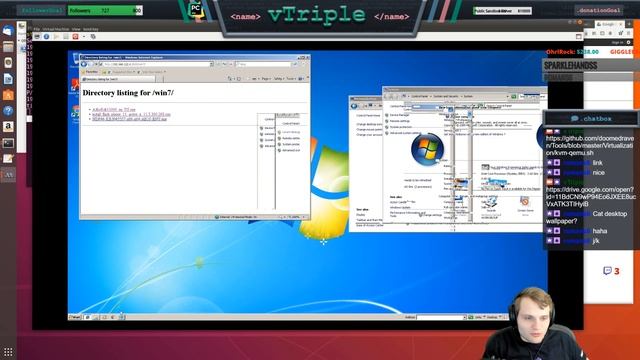Open the Send Key menu

pyautogui.click(x=91, y=29)
